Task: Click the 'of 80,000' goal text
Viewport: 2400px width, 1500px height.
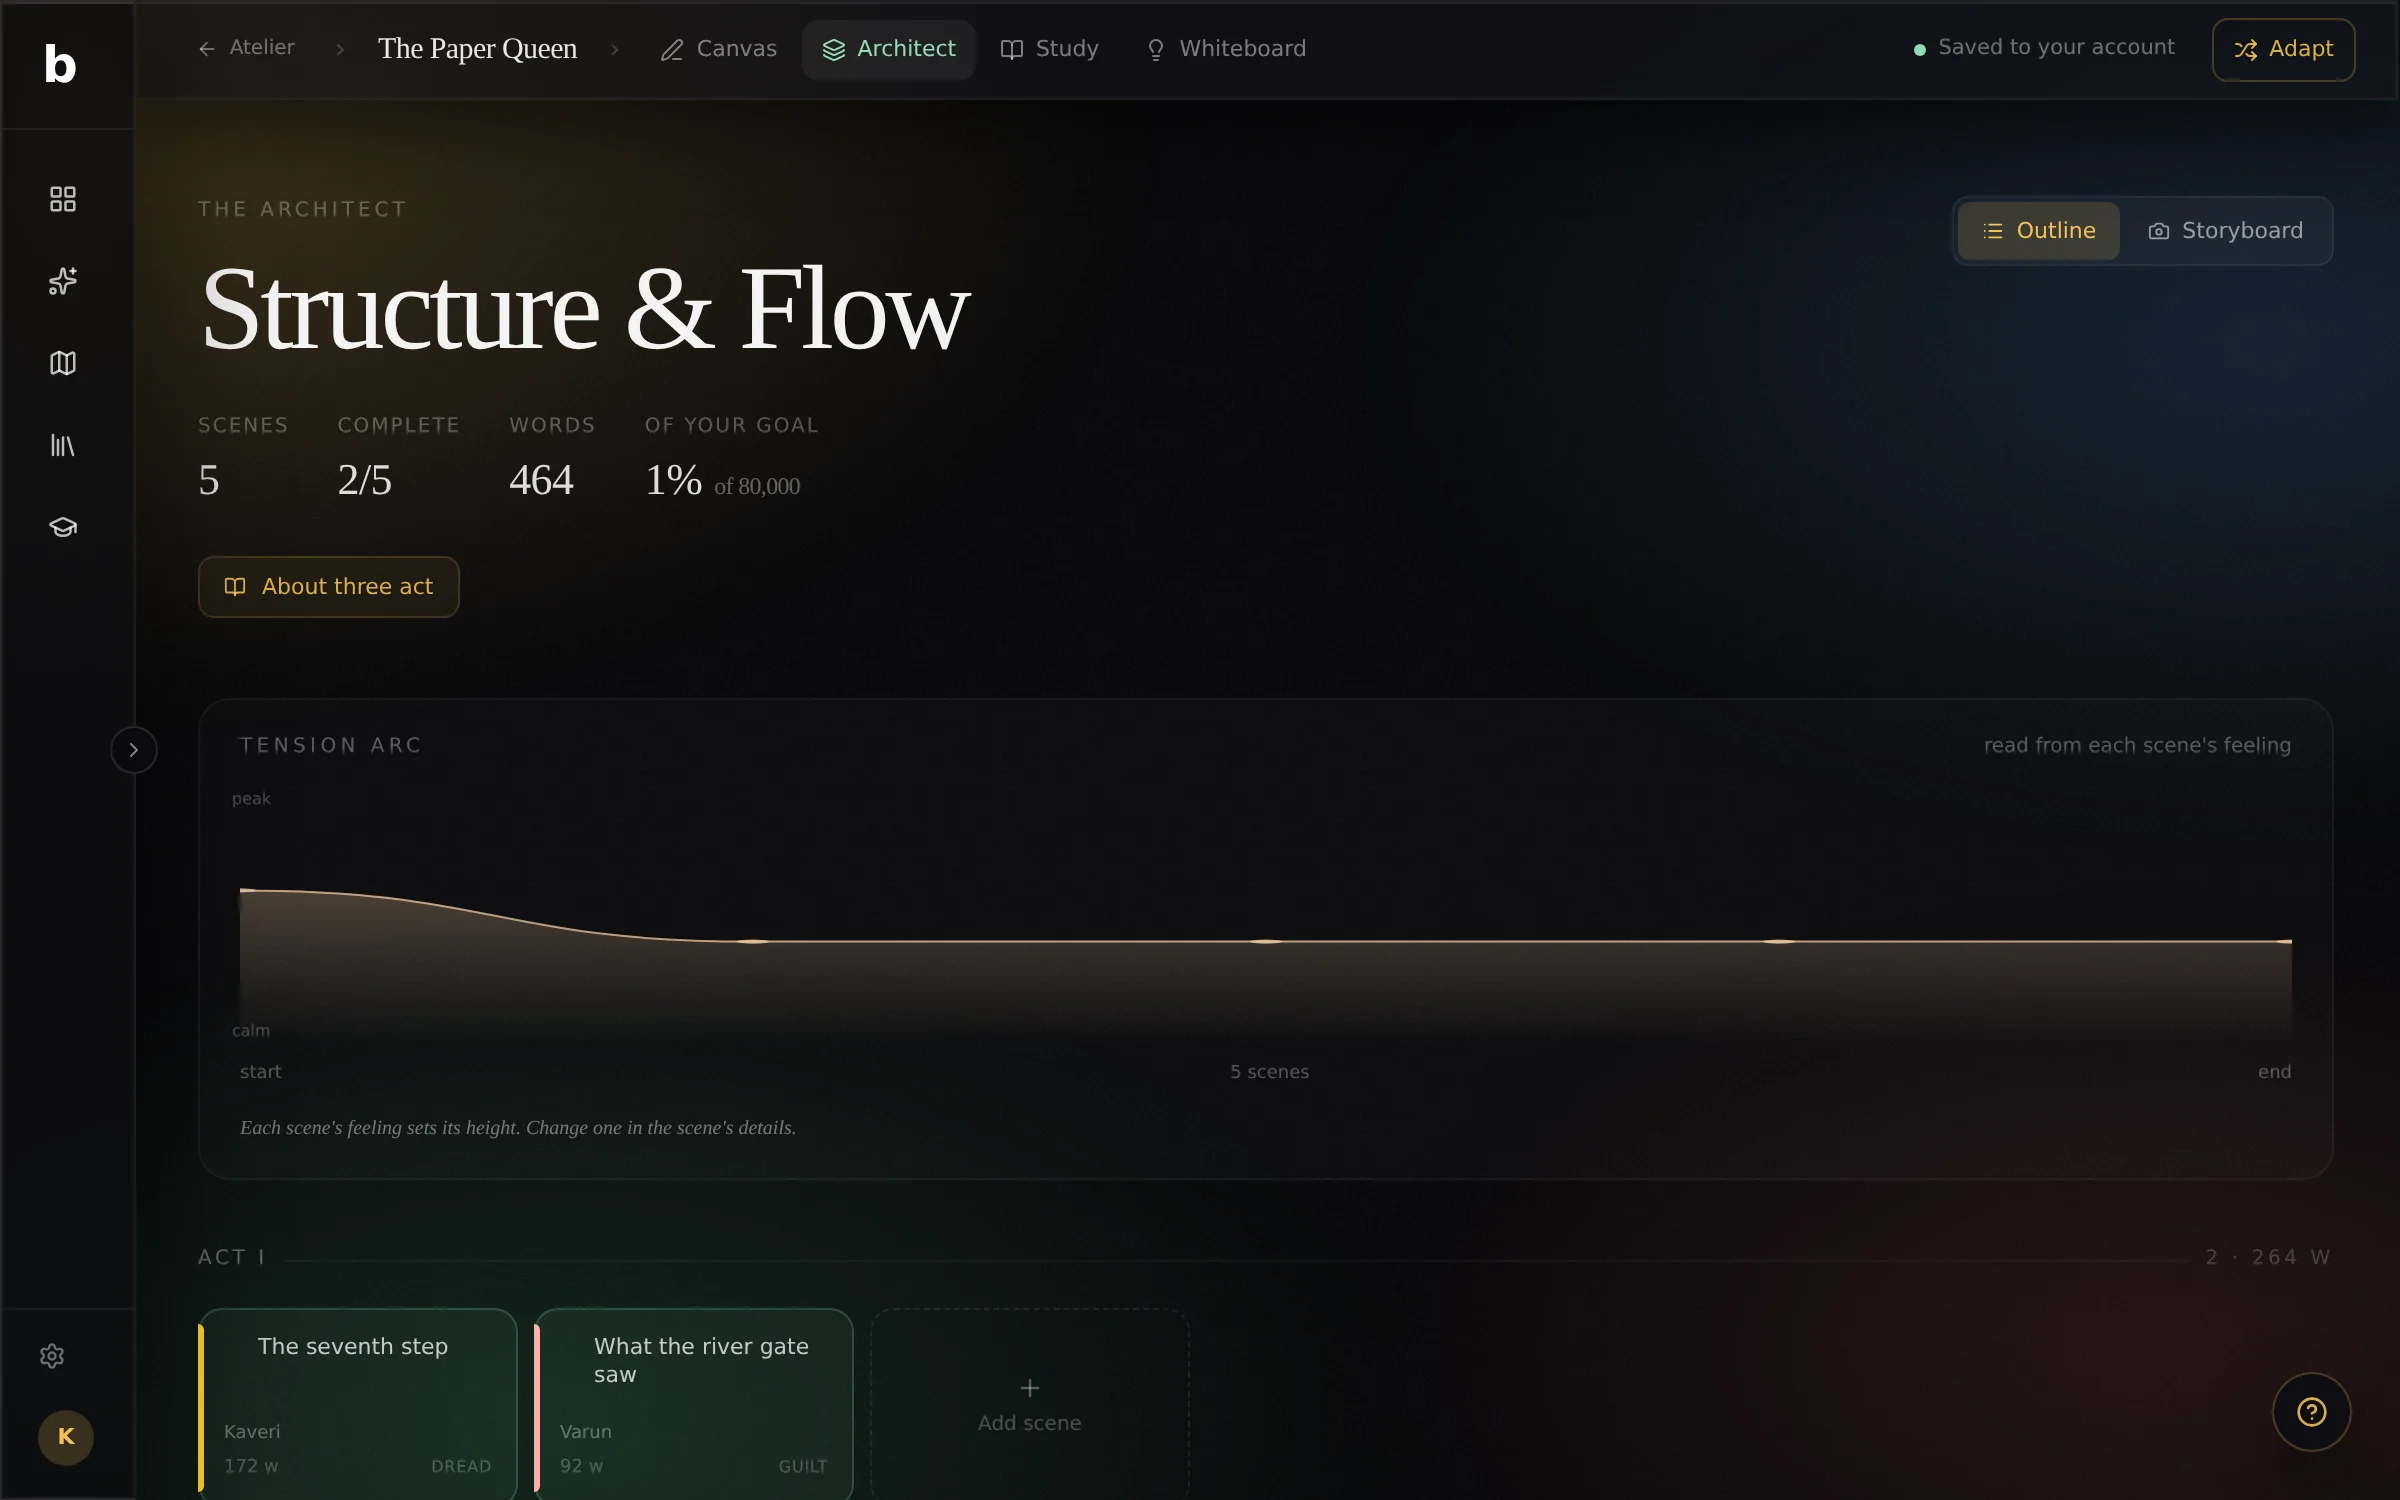Action: click(x=757, y=486)
